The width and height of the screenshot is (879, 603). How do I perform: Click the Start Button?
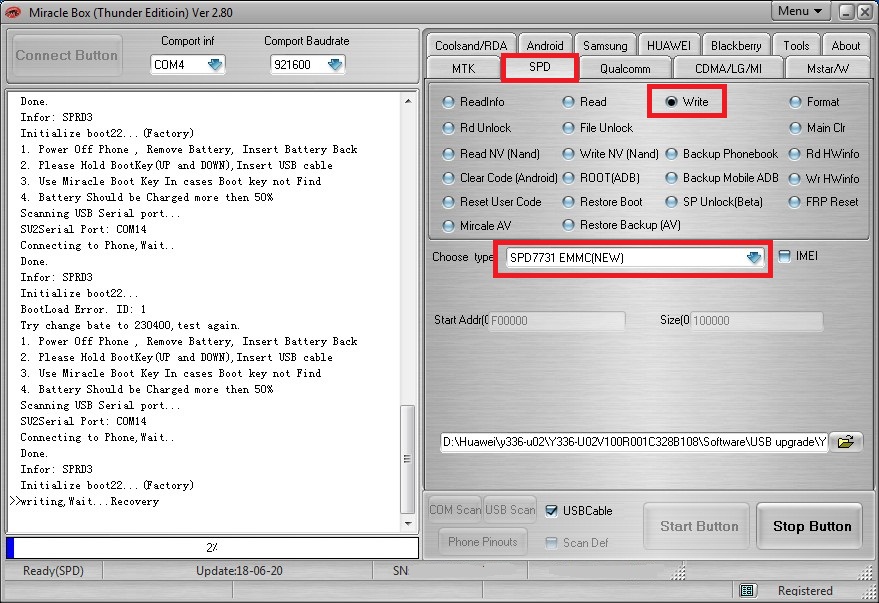(698, 526)
